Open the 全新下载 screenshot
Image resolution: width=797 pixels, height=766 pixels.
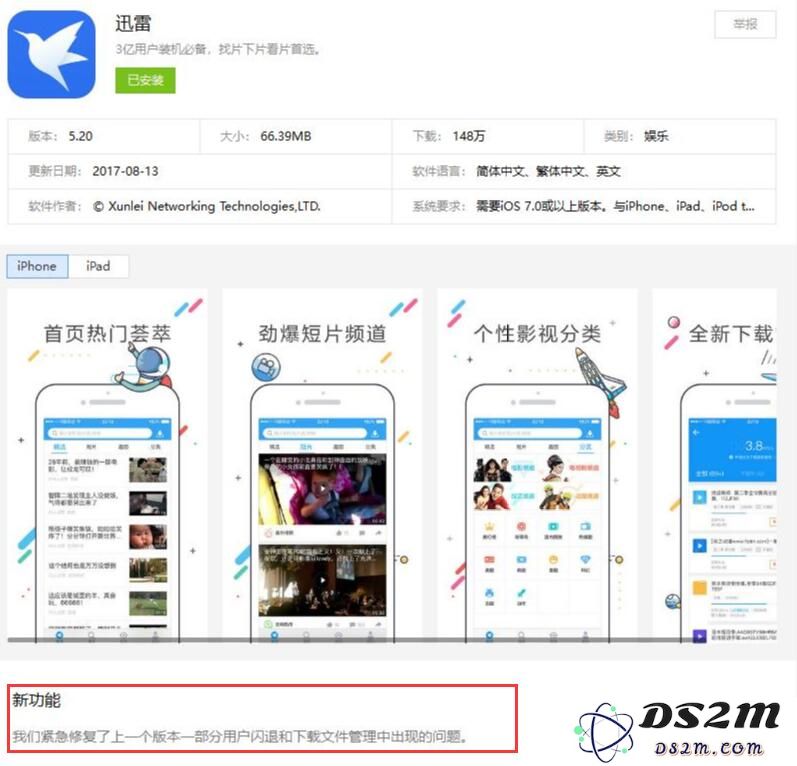pyautogui.click(x=714, y=466)
